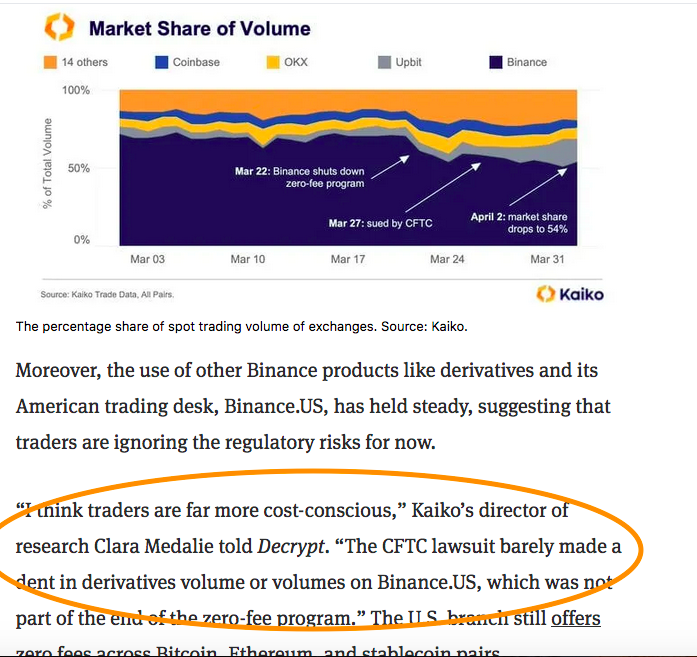Click the Coinbase legend label text
This screenshot has height=657, width=697.
click(196, 62)
